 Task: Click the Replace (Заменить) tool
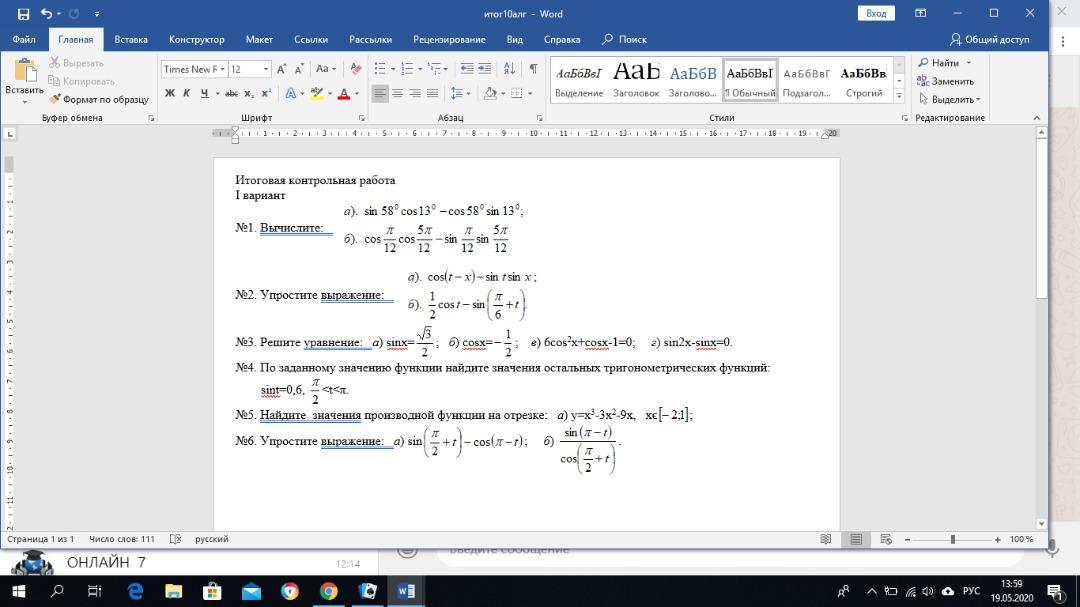[946, 81]
